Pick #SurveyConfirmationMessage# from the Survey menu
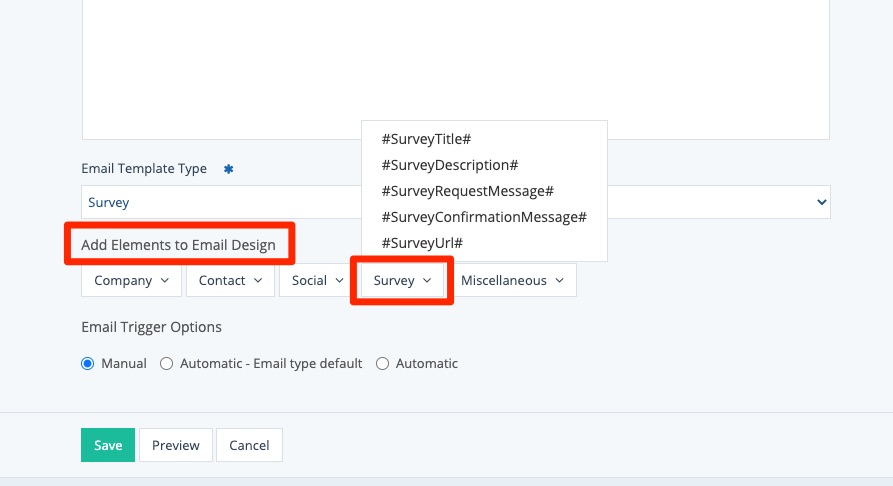Viewport: 893px width, 486px height. [484, 217]
